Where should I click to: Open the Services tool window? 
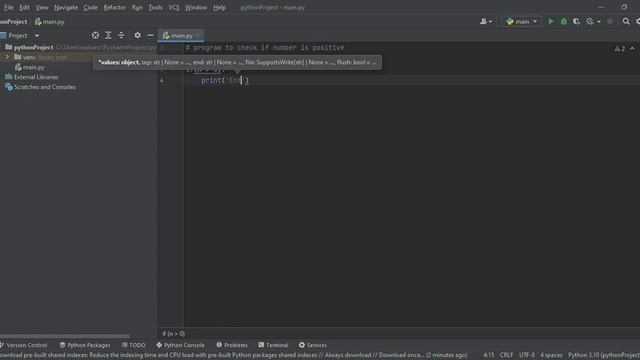tap(313, 345)
